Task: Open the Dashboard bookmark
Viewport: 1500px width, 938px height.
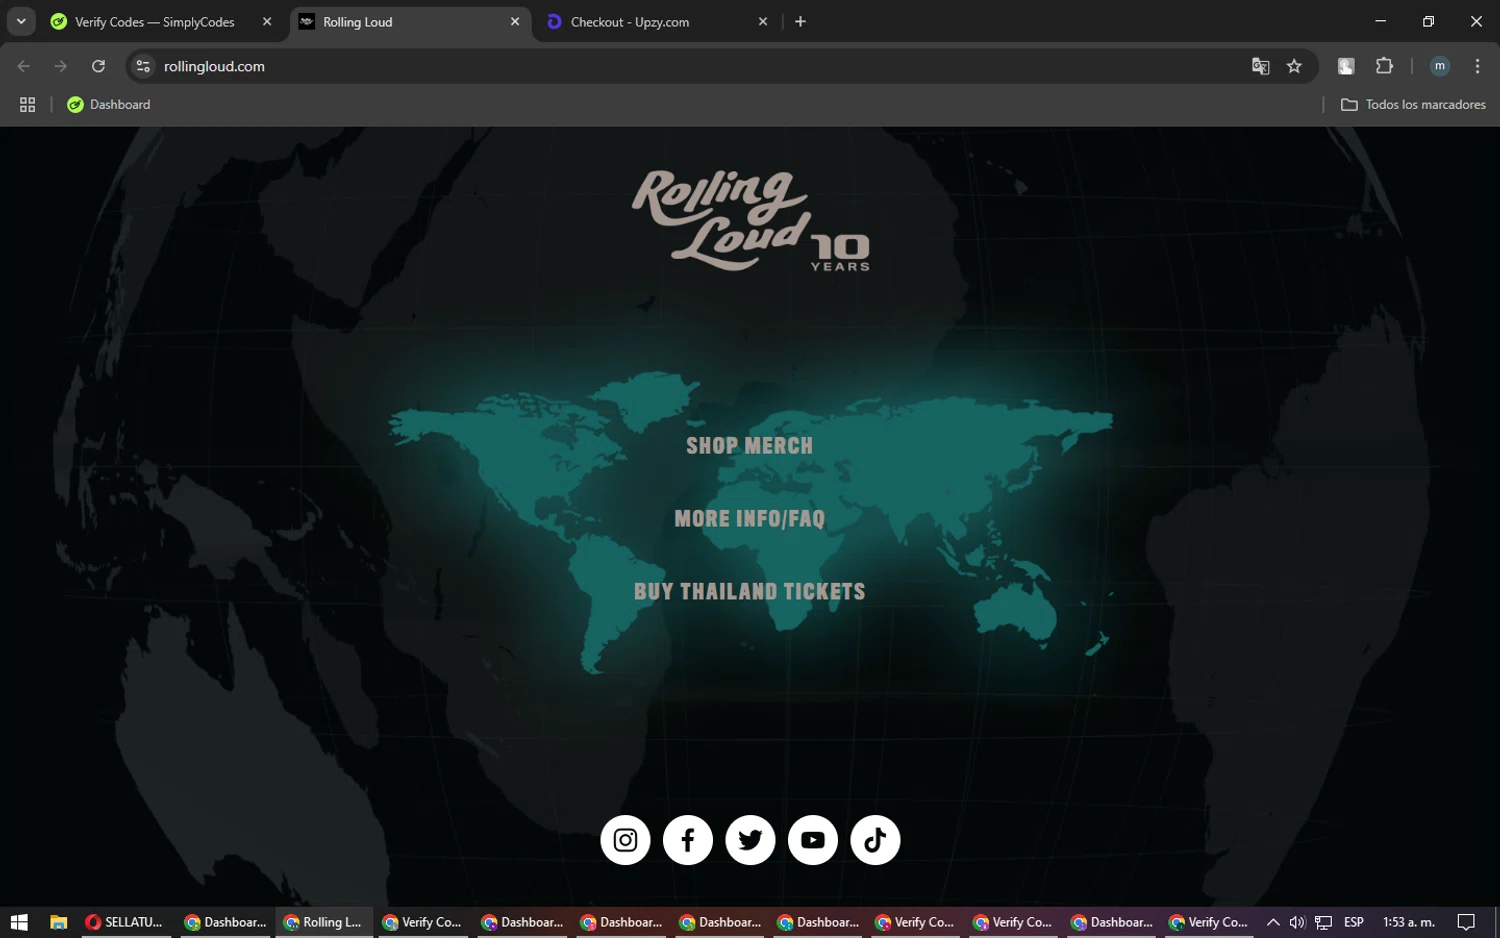Action: pyautogui.click(x=109, y=105)
